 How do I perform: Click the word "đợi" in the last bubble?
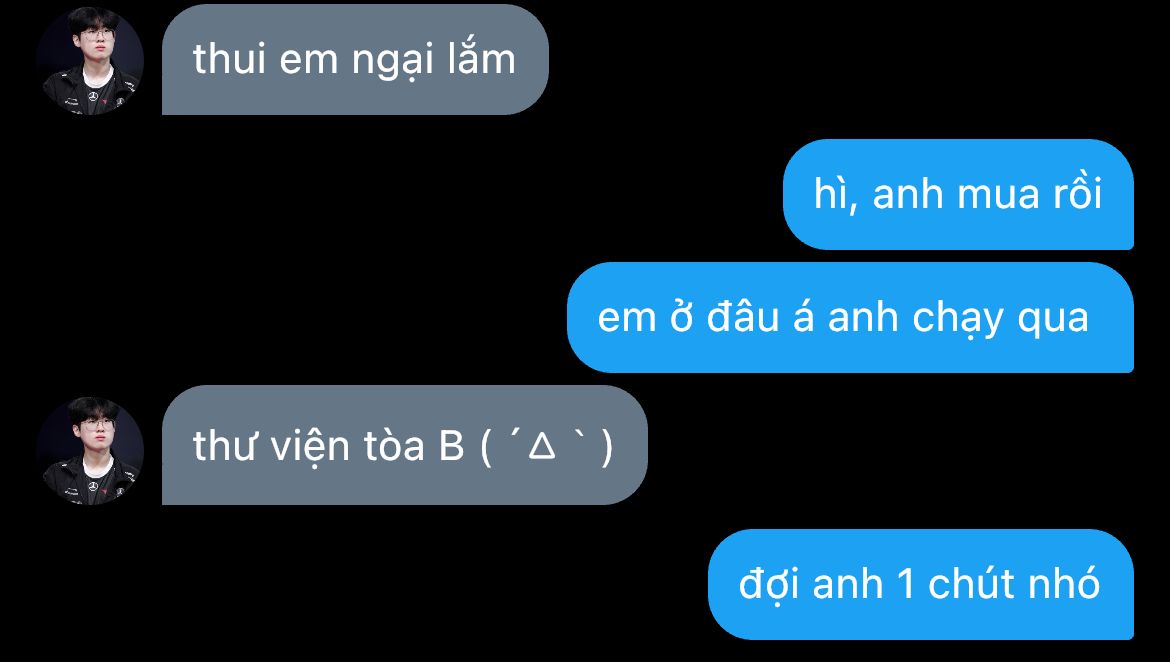point(769,584)
